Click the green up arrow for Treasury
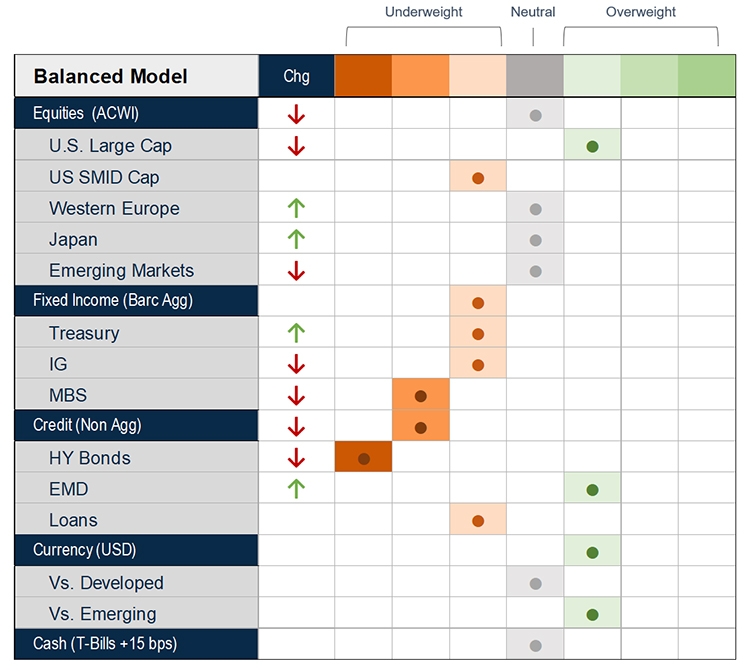 point(296,333)
